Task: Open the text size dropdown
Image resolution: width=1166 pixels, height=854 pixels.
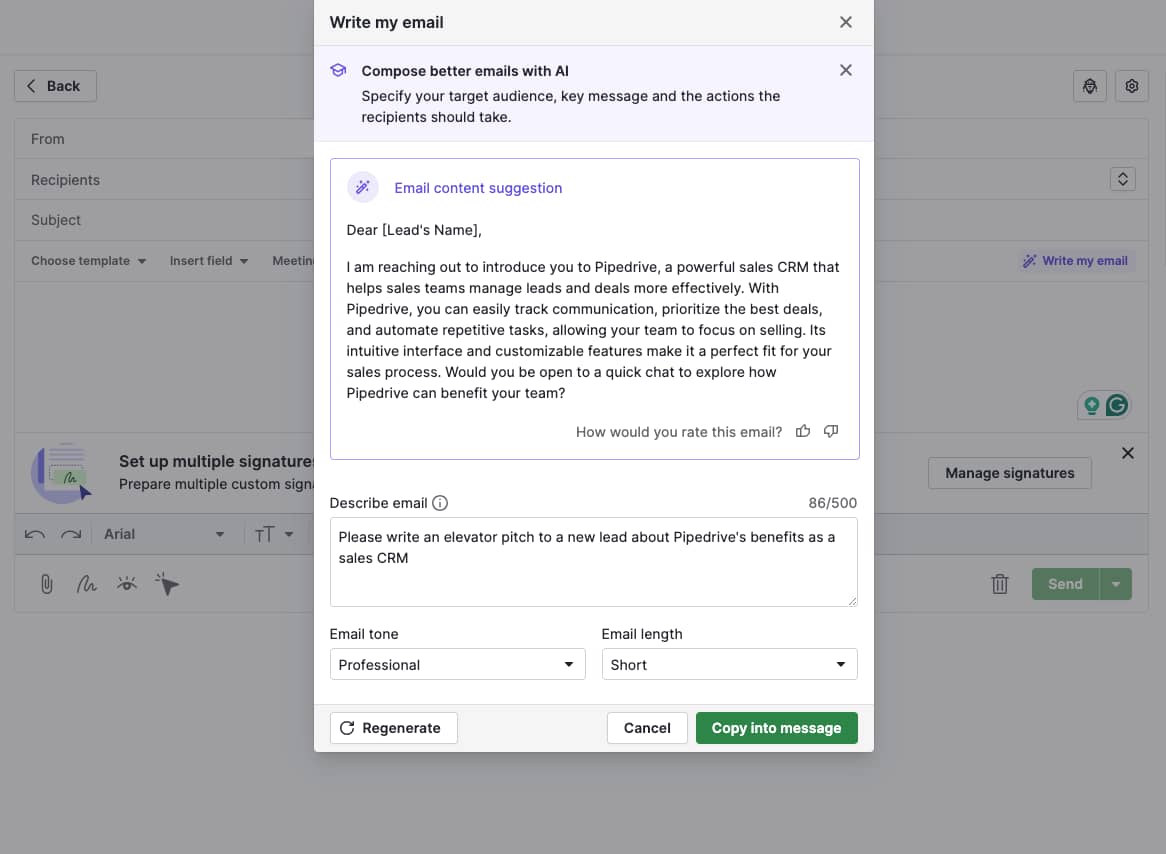Action: [x=274, y=534]
